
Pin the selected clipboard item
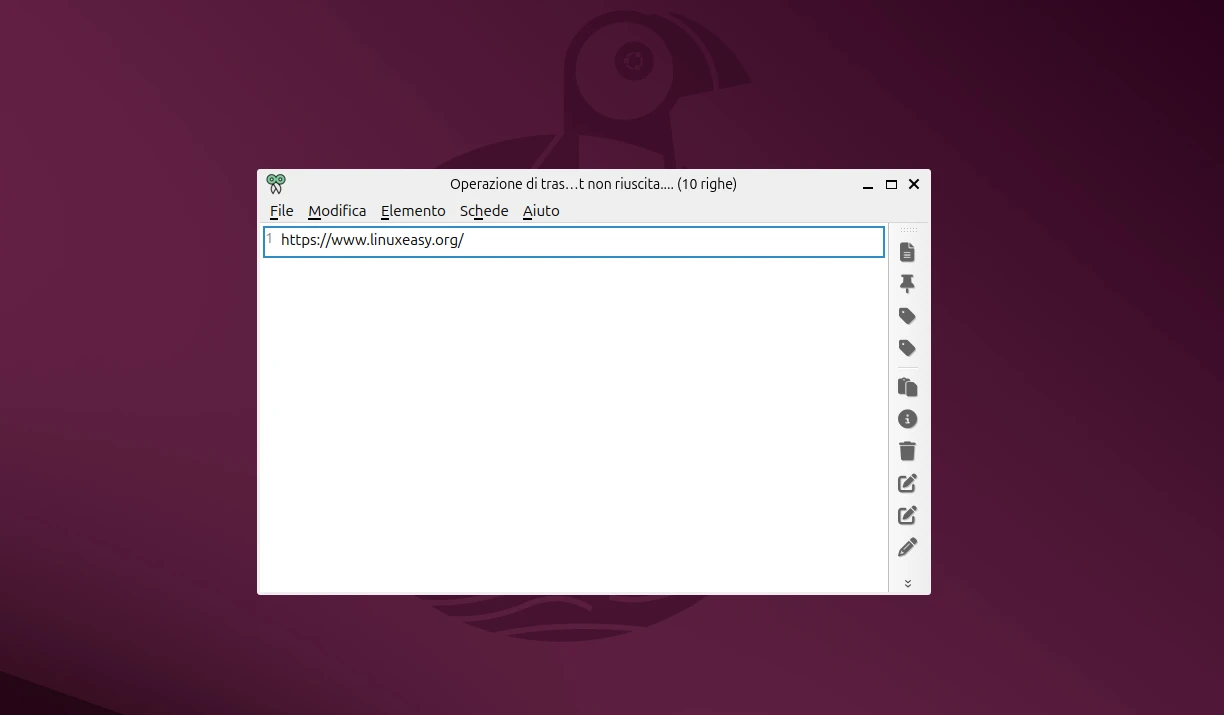907,284
